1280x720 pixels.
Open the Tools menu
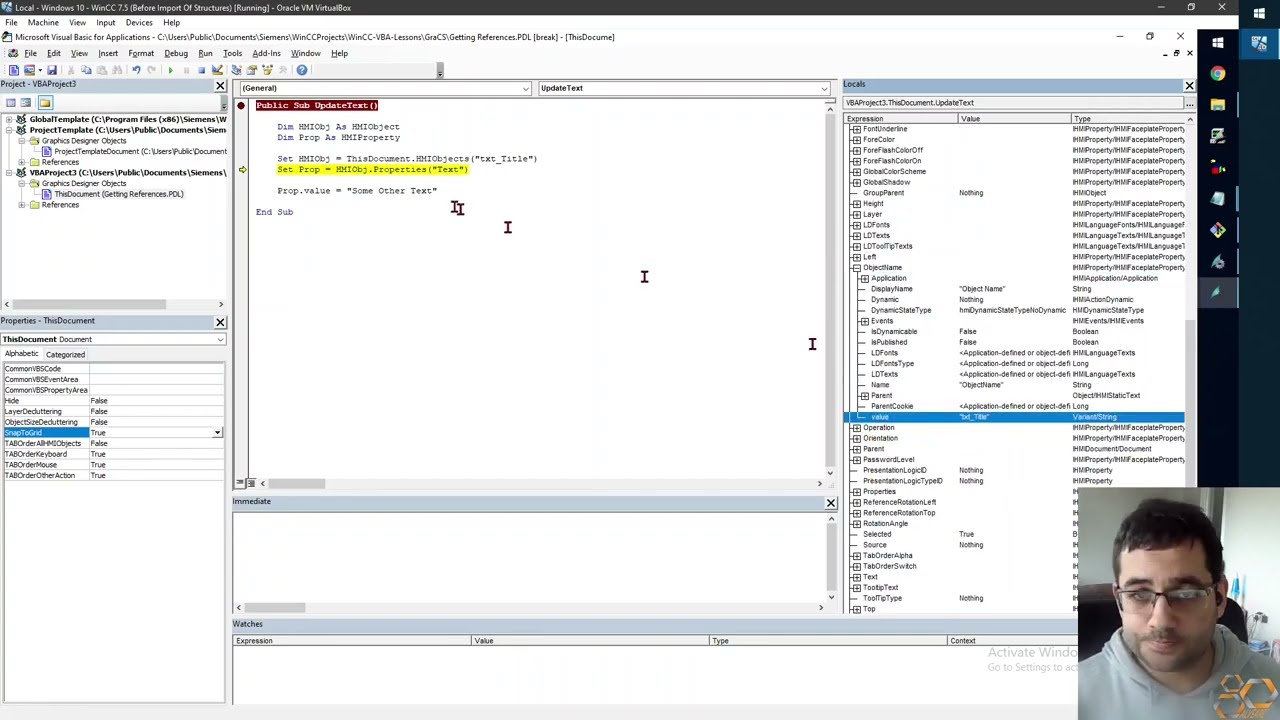pyautogui.click(x=232, y=53)
